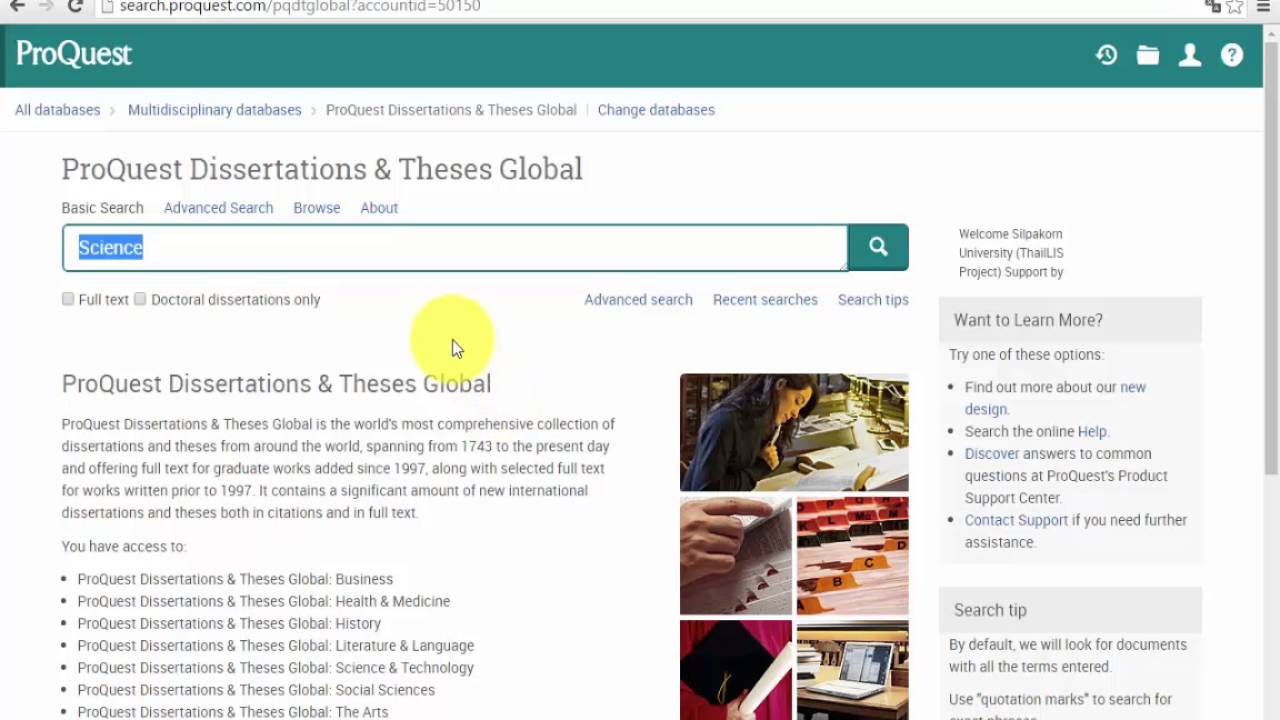Open the online Help link

1092,432
